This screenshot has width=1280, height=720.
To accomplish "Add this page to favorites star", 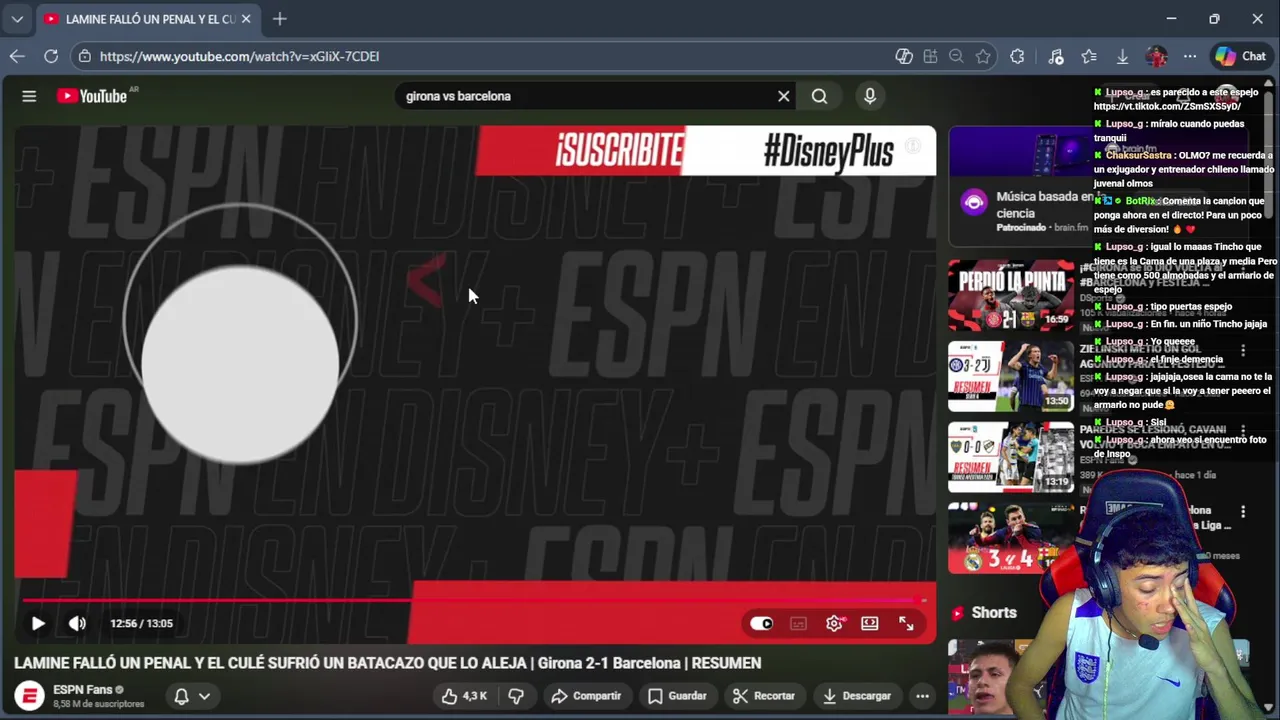I will (x=983, y=57).
